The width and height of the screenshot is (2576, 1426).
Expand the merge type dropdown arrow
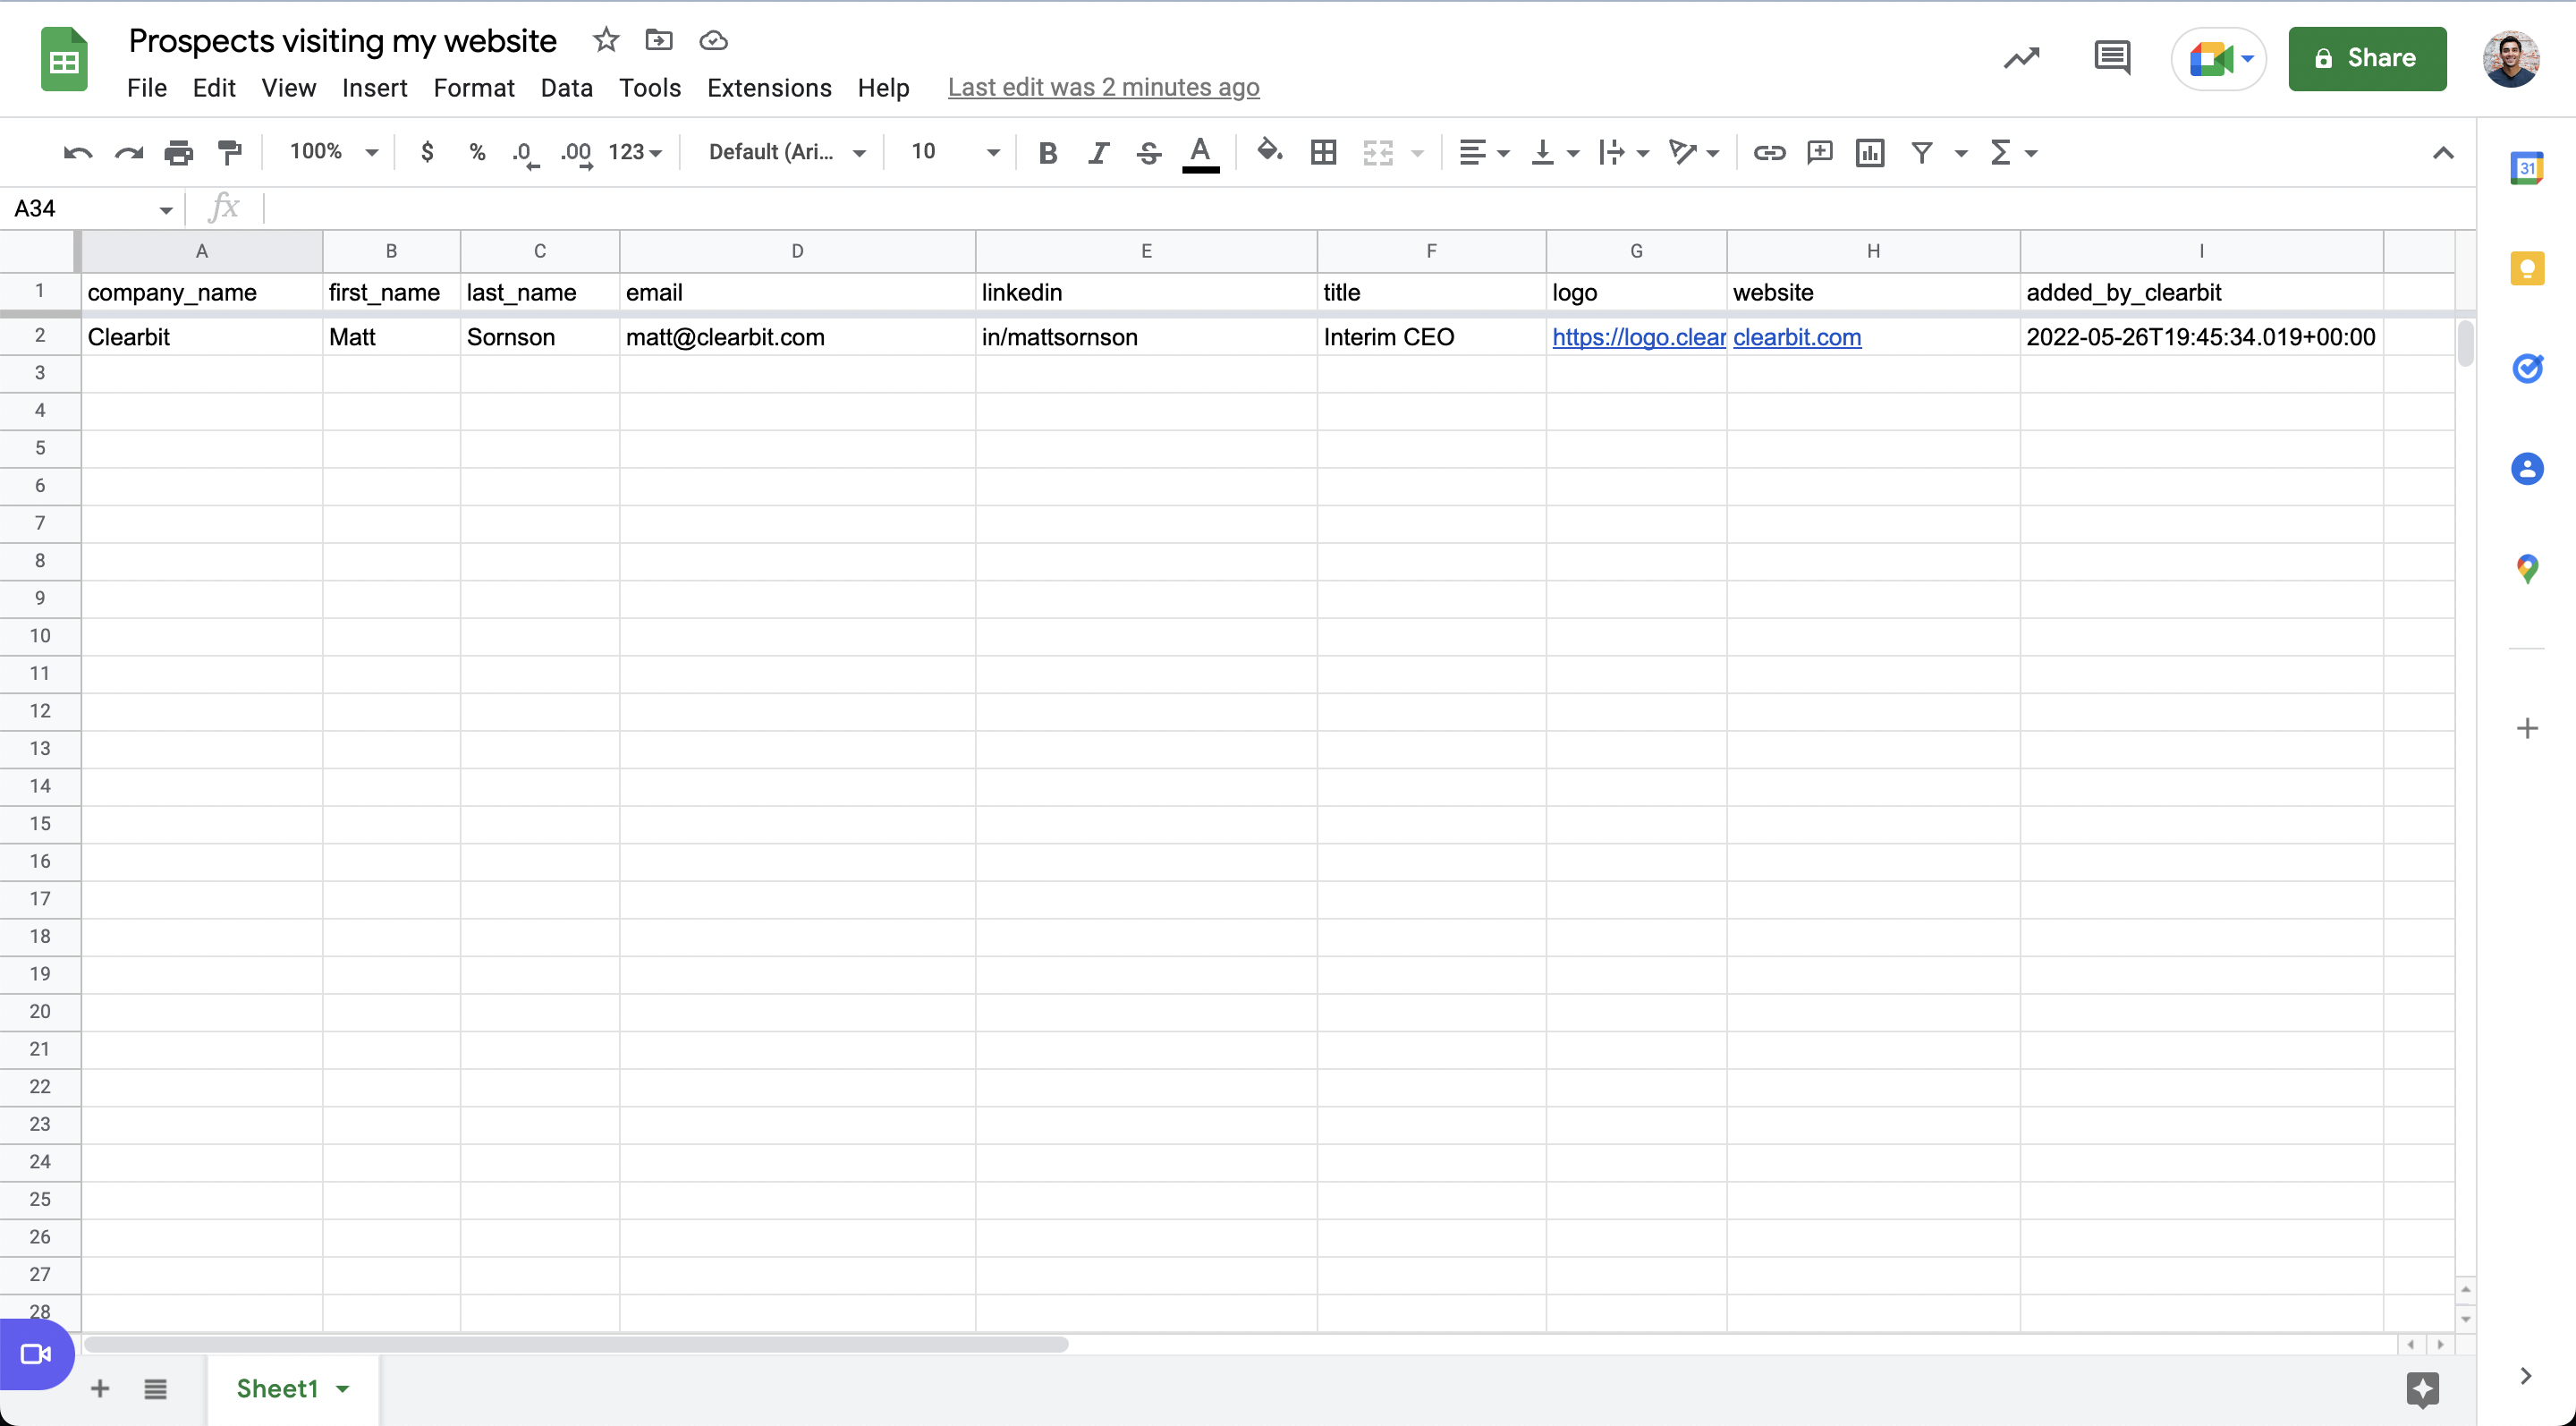tap(1417, 153)
